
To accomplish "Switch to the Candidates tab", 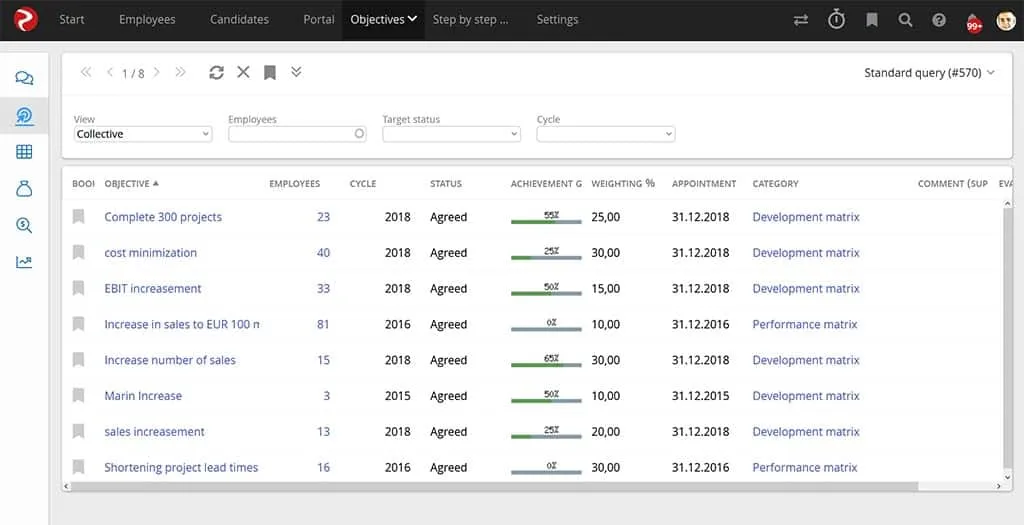I will pos(239,20).
